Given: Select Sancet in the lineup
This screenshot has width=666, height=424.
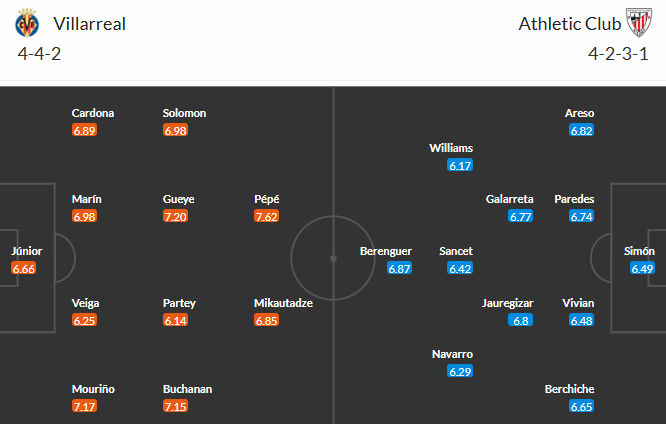Looking at the screenshot, I should (456, 251).
